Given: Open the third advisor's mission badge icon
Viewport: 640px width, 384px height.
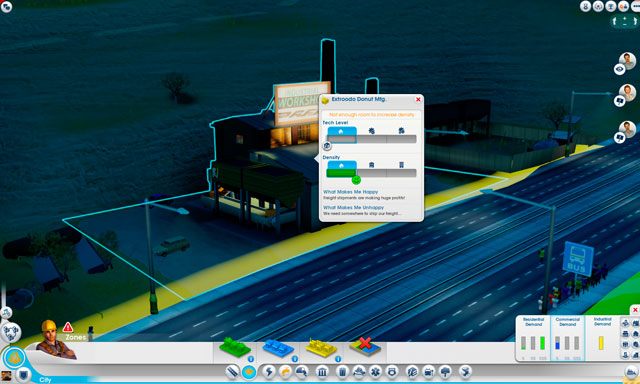Looking at the screenshot, I should click(x=620, y=138).
